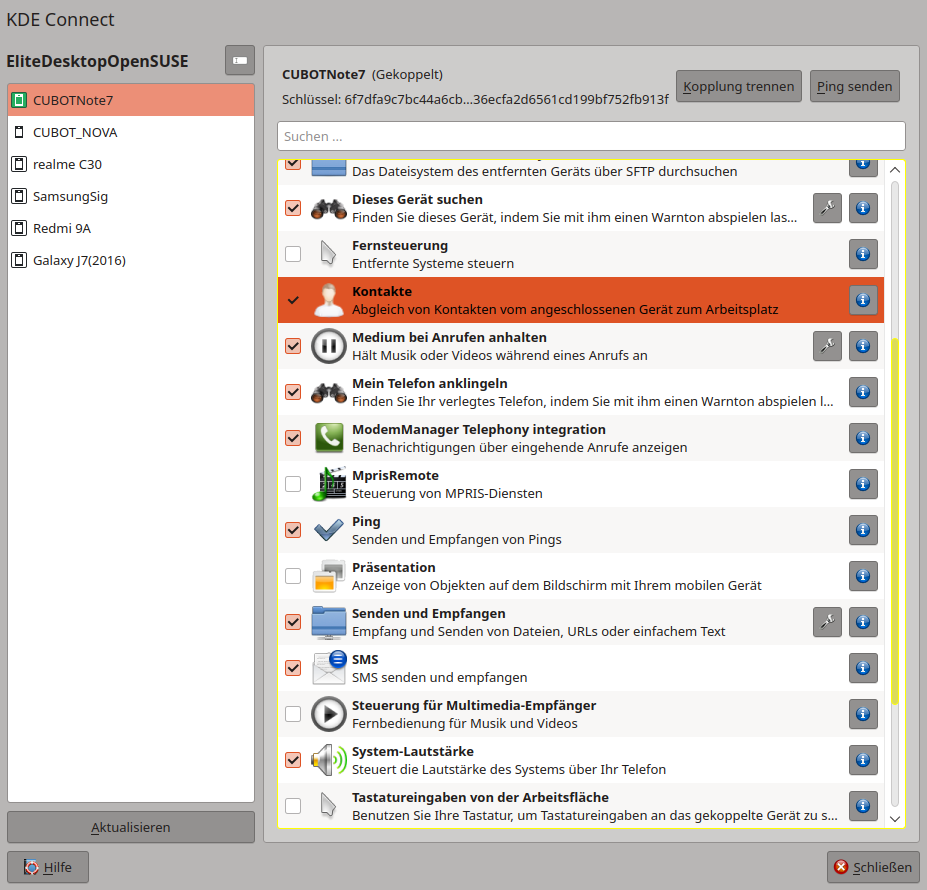This screenshot has width=927, height=890.
Task: Disable SMS plugin checkbox
Action: [293, 668]
